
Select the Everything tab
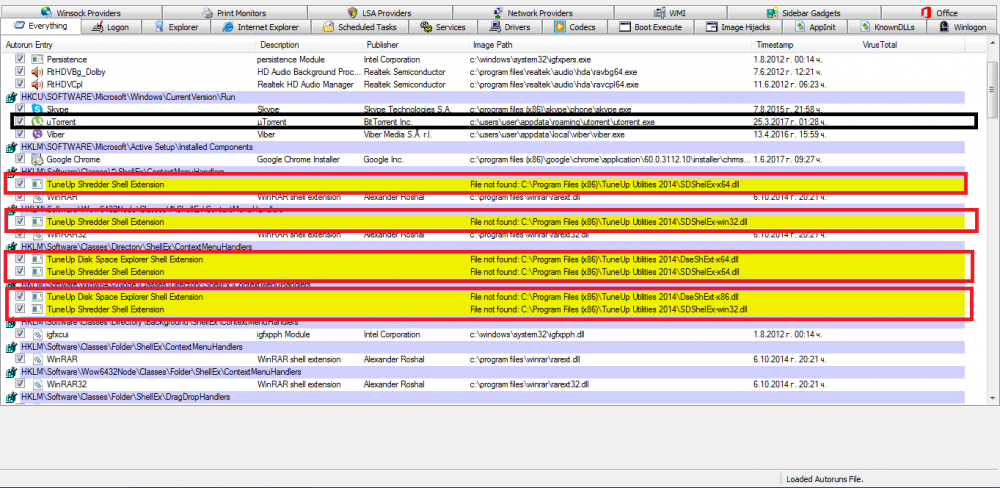[41, 26]
